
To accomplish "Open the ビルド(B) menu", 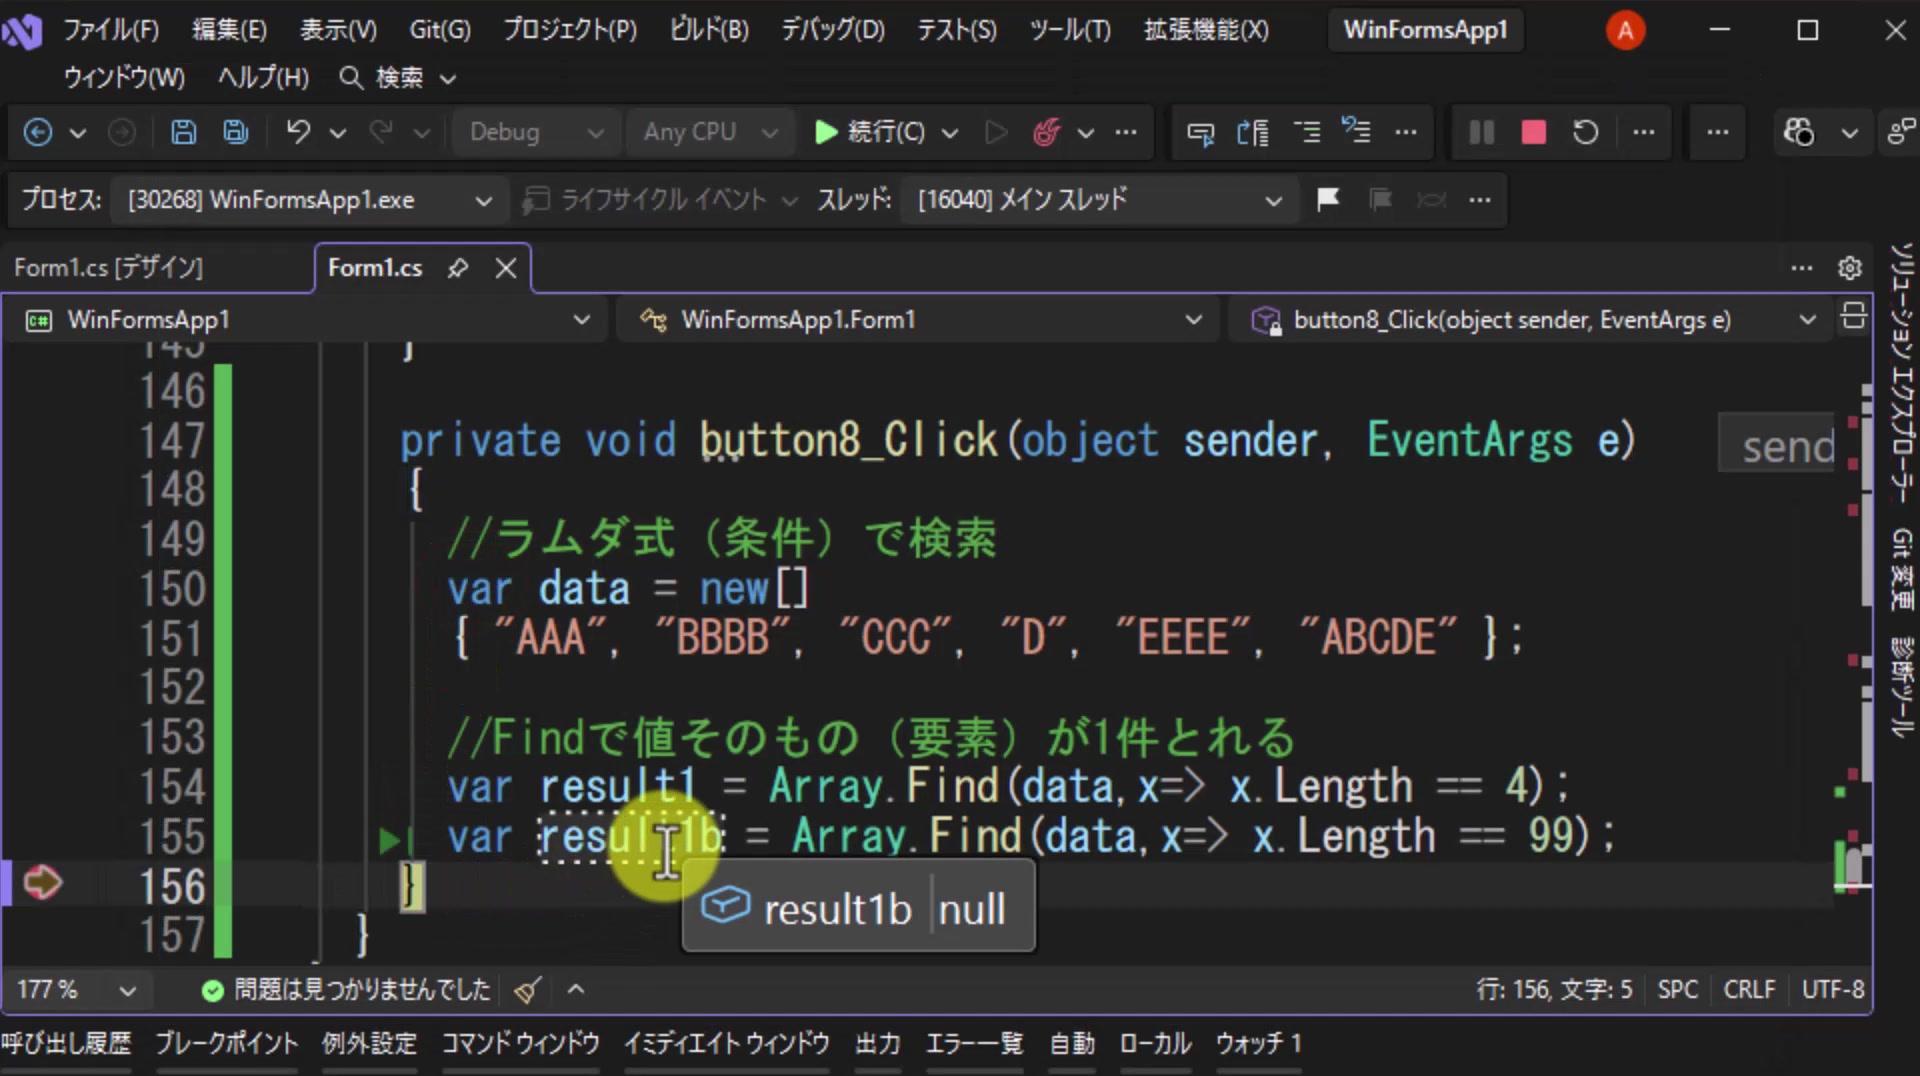I will pyautogui.click(x=709, y=30).
